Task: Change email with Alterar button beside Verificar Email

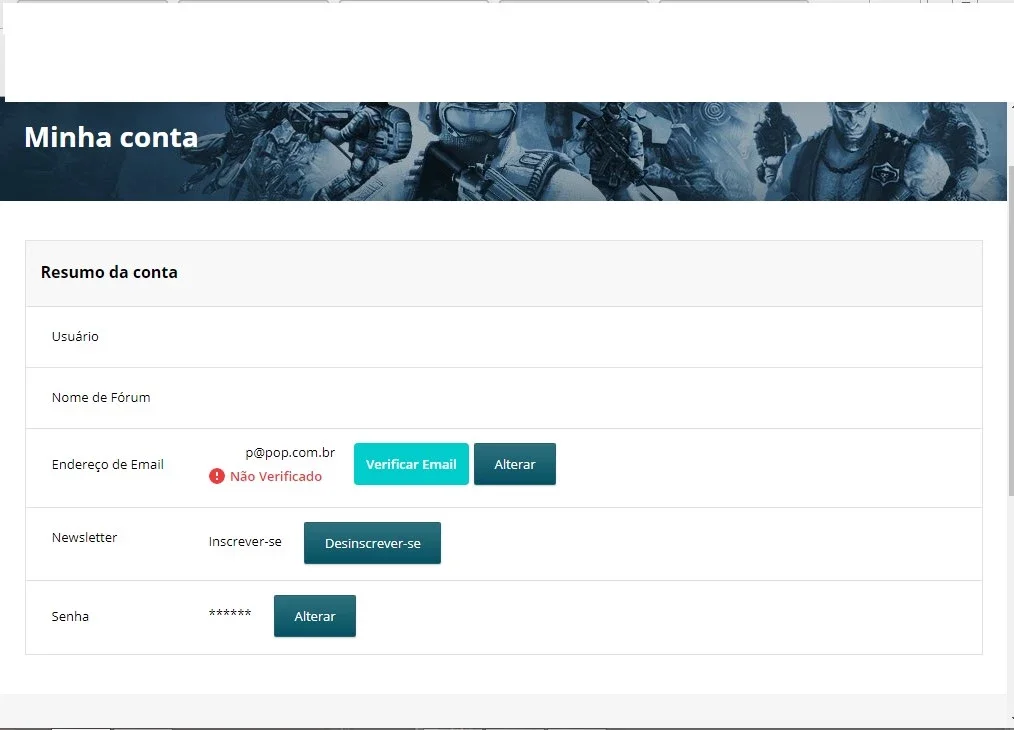Action: (515, 464)
